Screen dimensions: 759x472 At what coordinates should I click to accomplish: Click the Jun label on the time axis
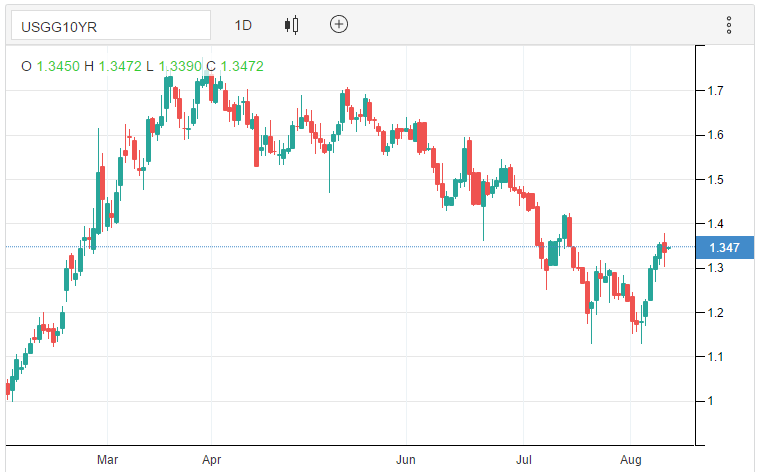[x=406, y=461]
